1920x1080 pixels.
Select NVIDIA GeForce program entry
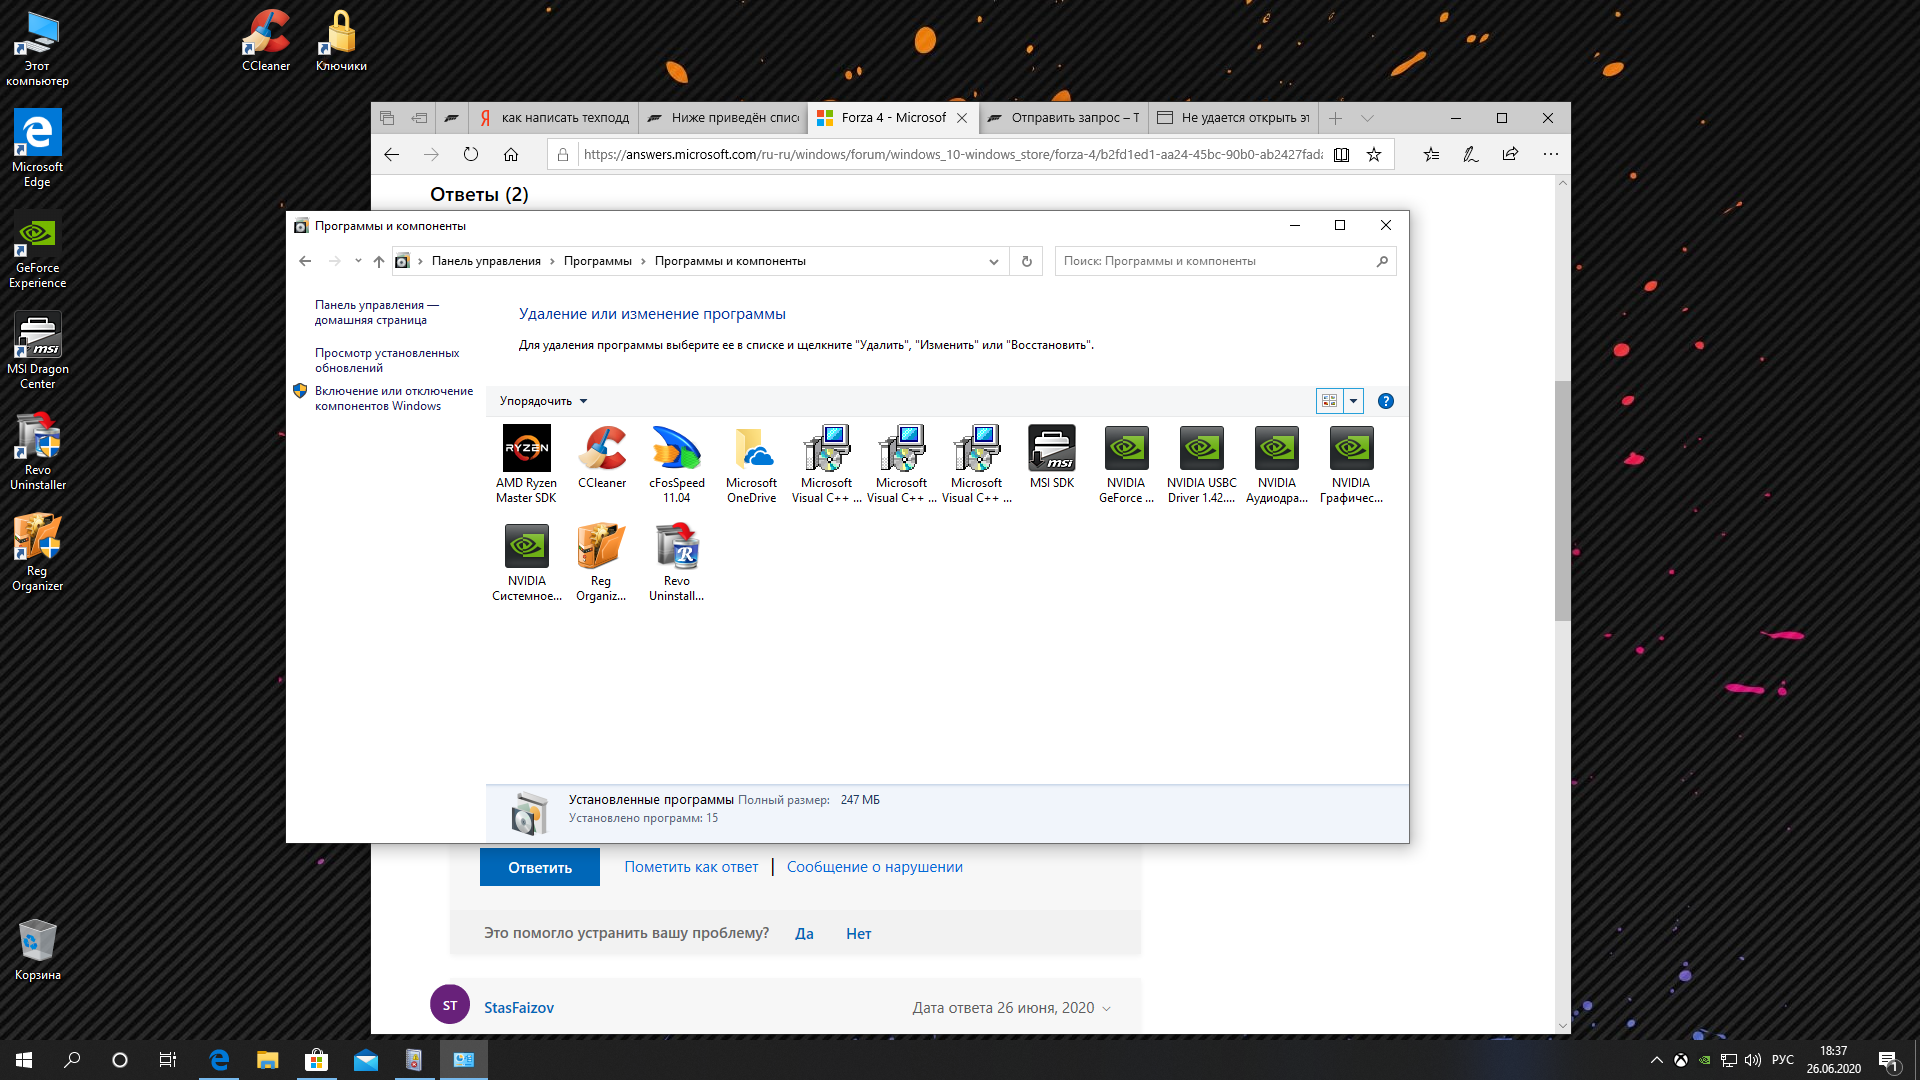pyautogui.click(x=1126, y=464)
